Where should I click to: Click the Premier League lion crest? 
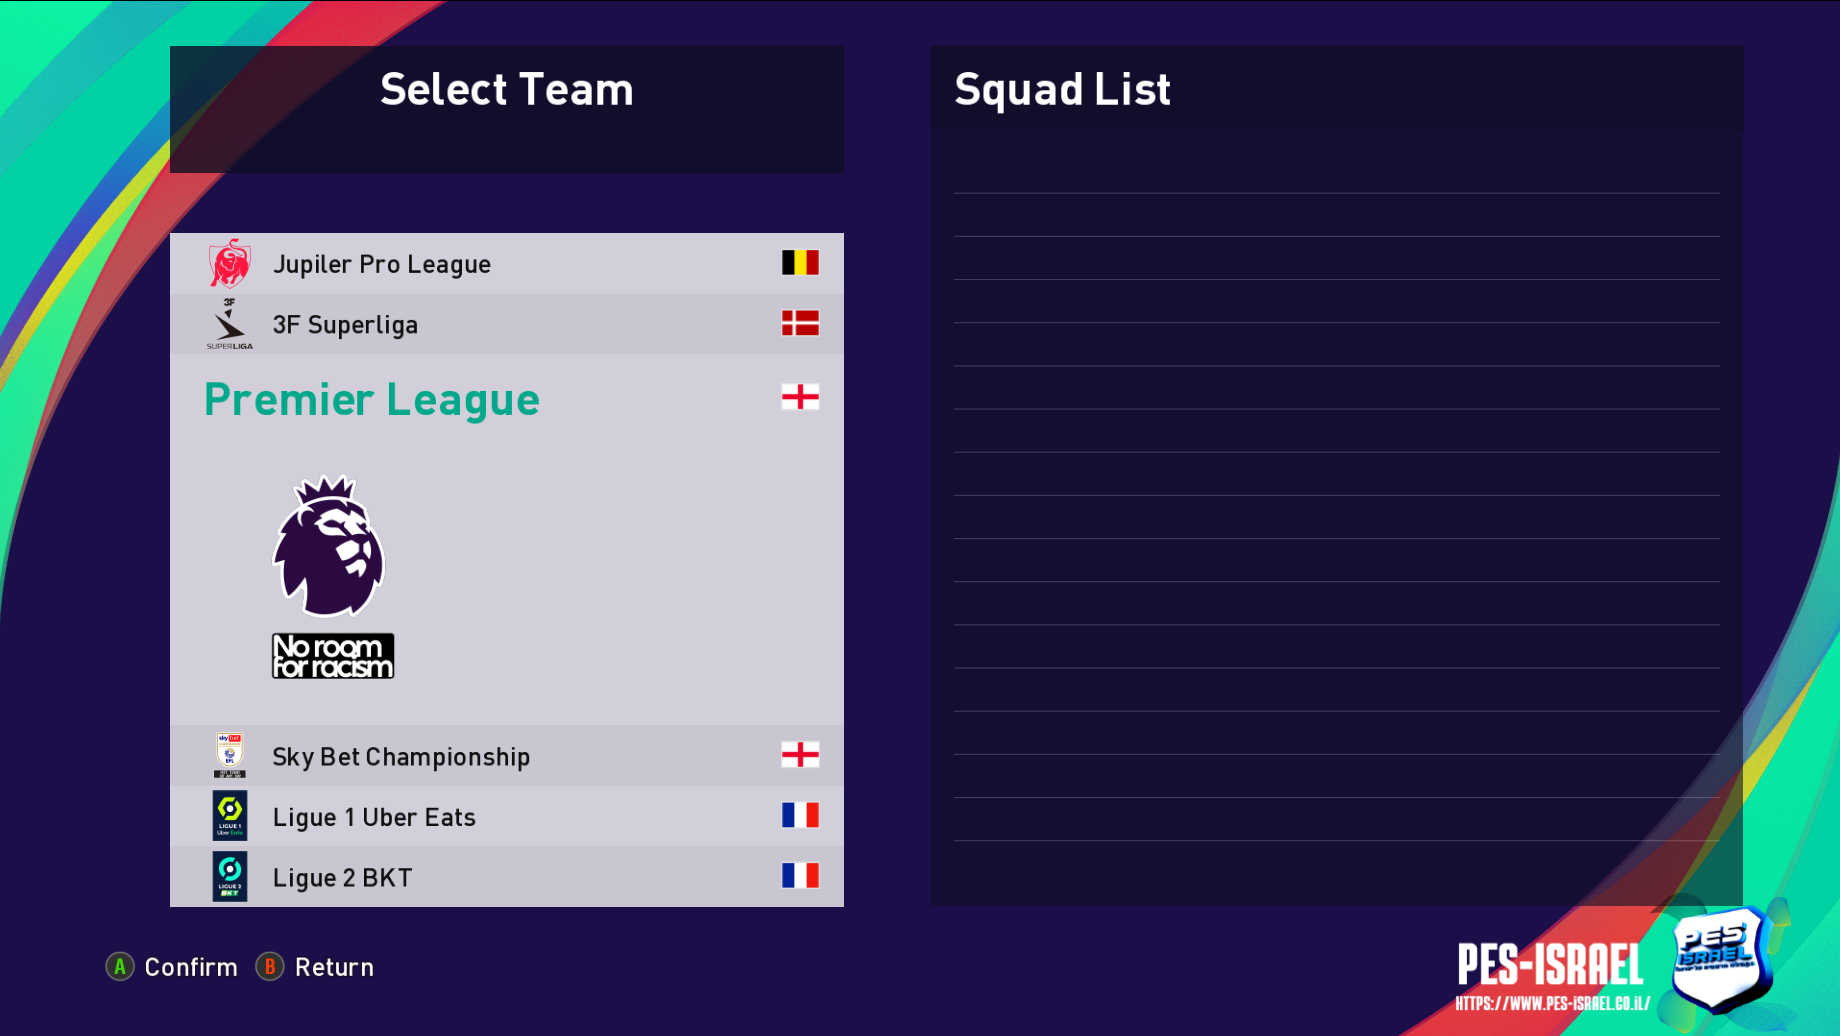pyautogui.click(x=329, y=546)
